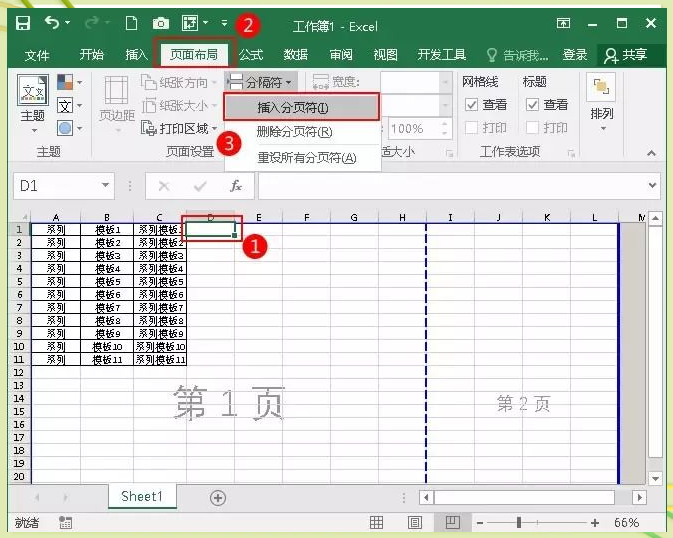The image size is (673, 538).
Task: Switch to the 审阅 tab
Action: coord(341,55)
